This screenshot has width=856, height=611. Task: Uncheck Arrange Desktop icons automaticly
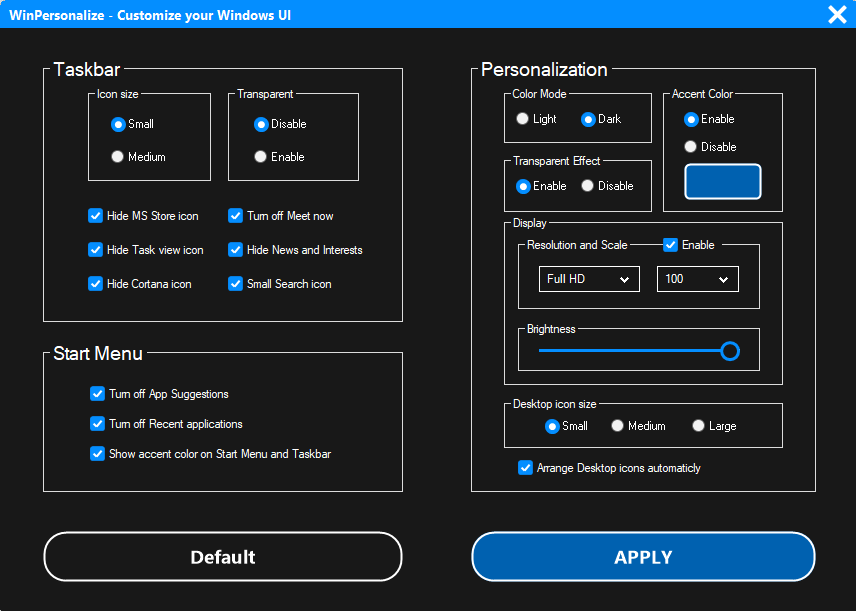pos(525,467)
